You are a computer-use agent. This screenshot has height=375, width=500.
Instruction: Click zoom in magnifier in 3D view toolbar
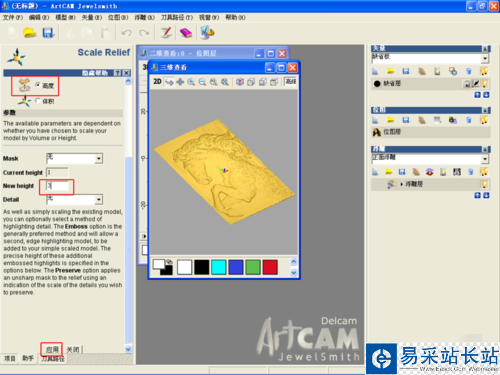(x=191, y=82)
